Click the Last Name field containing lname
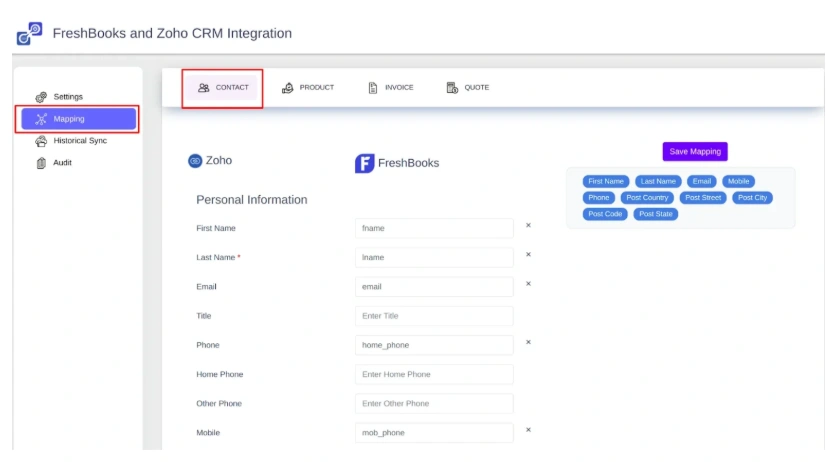 tap(434, 258)
